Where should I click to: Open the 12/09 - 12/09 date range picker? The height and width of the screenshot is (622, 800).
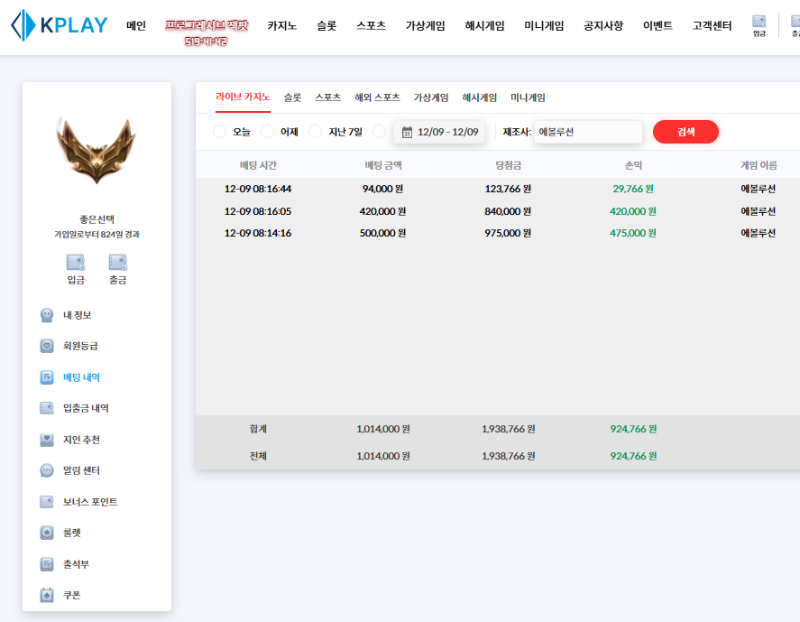[x=439, y=132]
